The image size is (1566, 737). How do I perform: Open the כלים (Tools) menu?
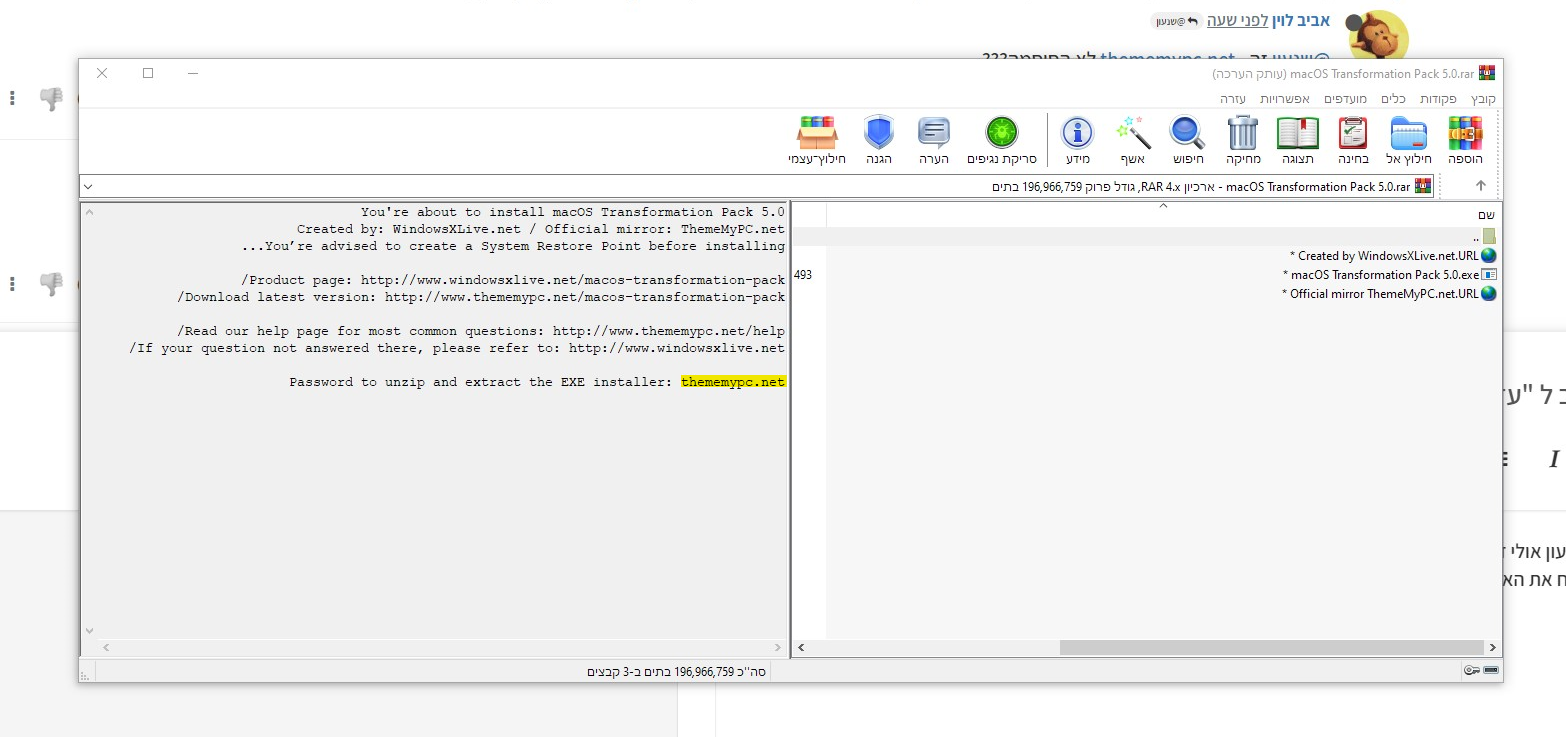(1394, 99)
